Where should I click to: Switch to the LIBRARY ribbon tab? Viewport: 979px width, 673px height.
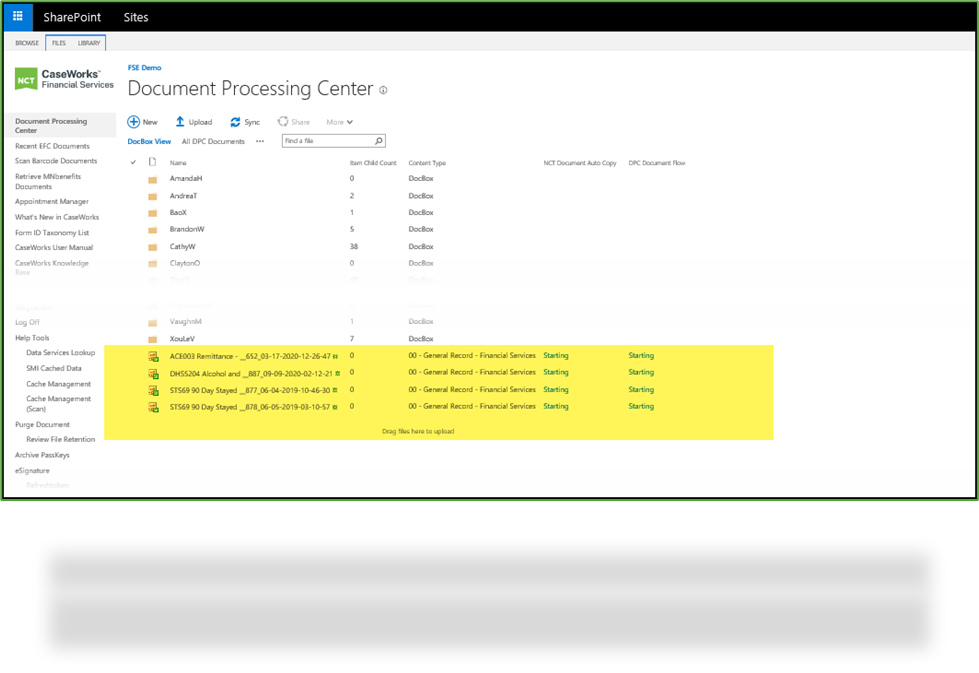coord(88,43)
